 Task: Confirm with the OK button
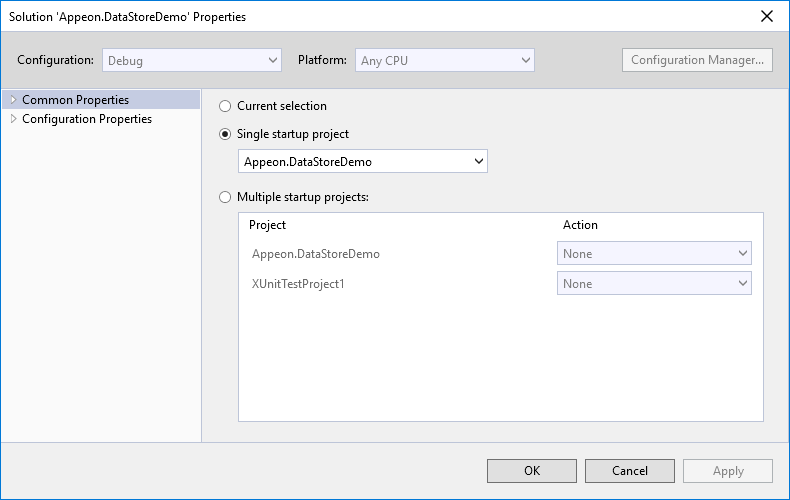tap(532, 471)
